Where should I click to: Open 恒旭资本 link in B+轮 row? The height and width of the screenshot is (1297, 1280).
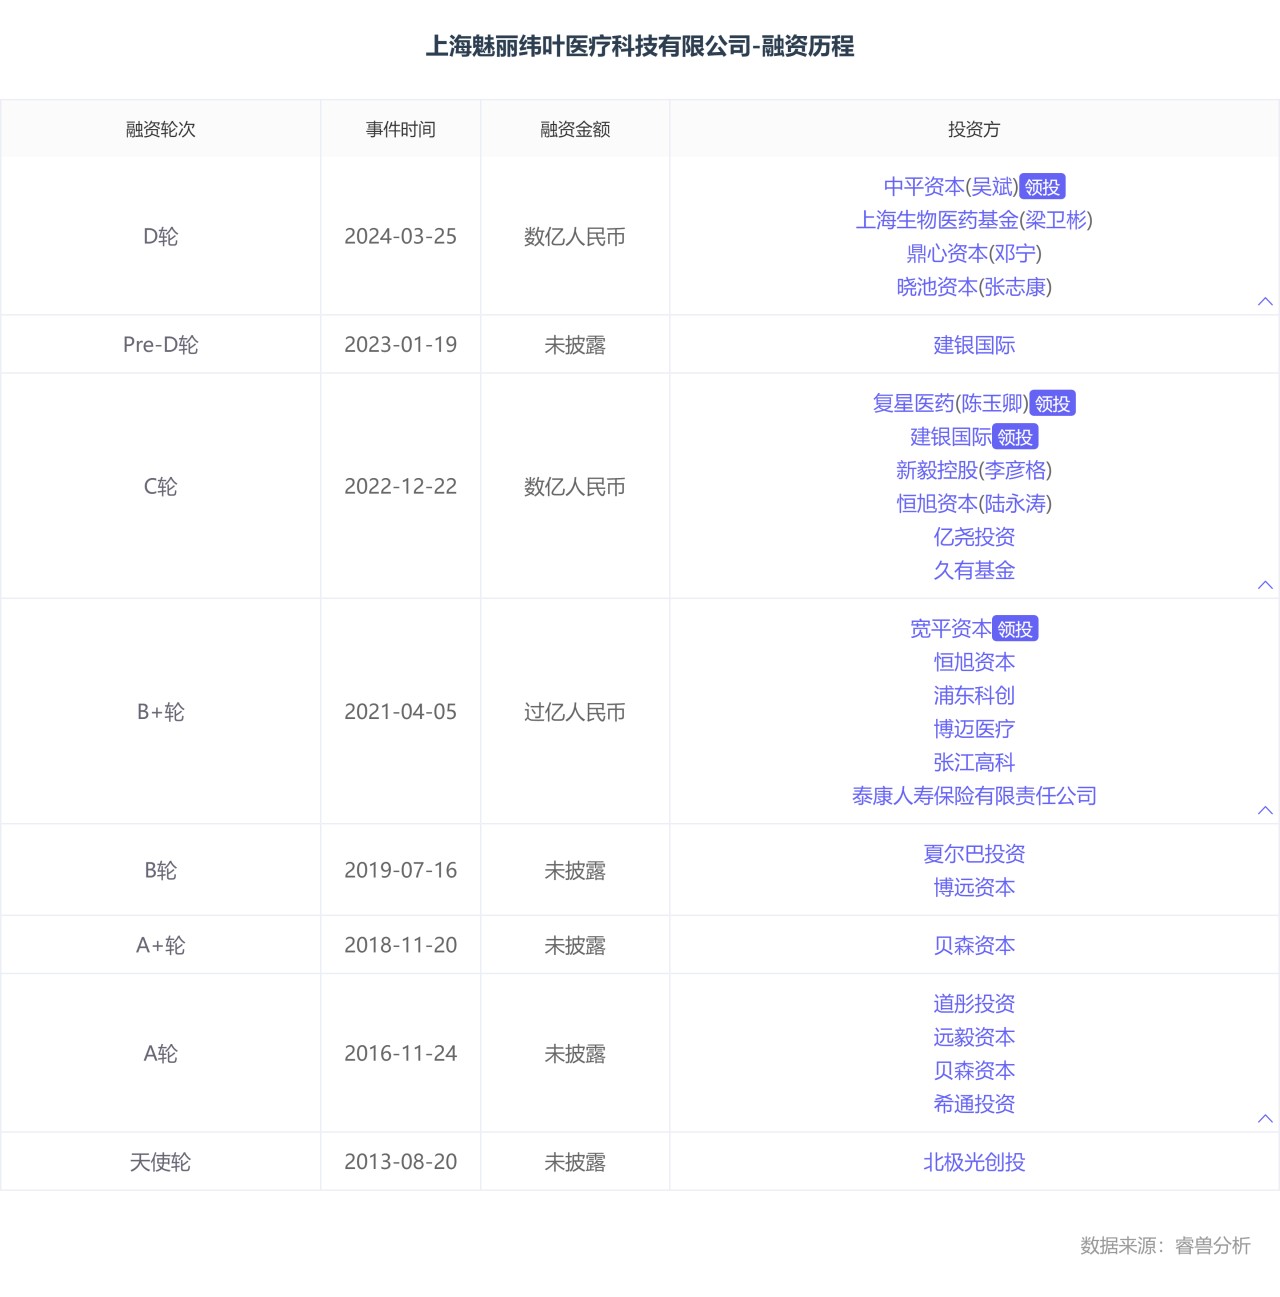point(974,662)
